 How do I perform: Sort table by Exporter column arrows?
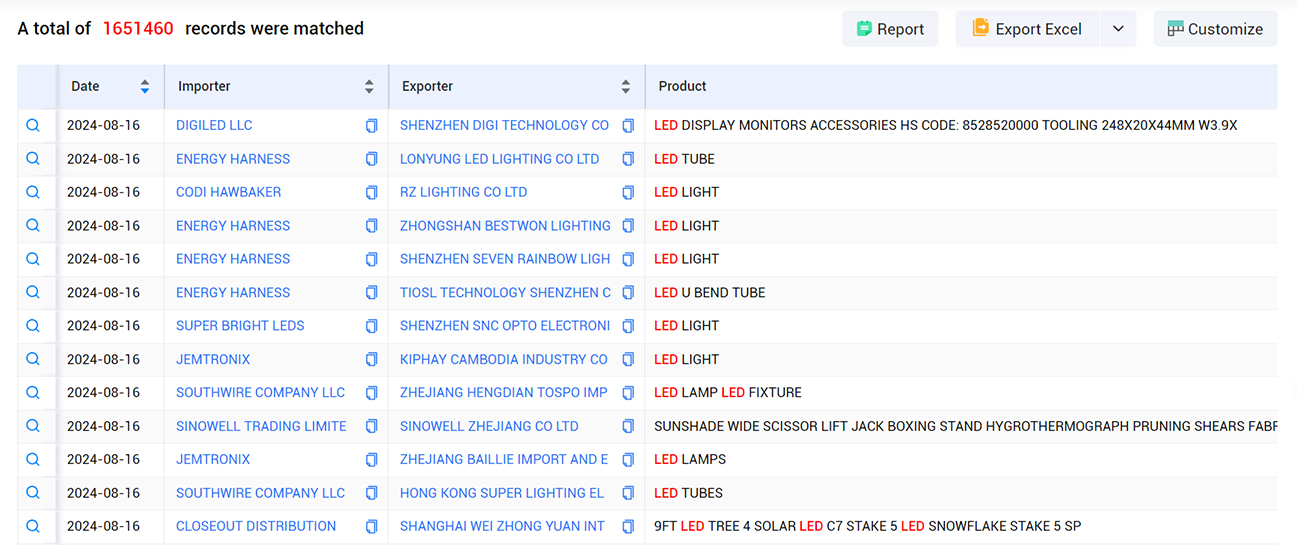pyautogui.click(x=626, y=87)
